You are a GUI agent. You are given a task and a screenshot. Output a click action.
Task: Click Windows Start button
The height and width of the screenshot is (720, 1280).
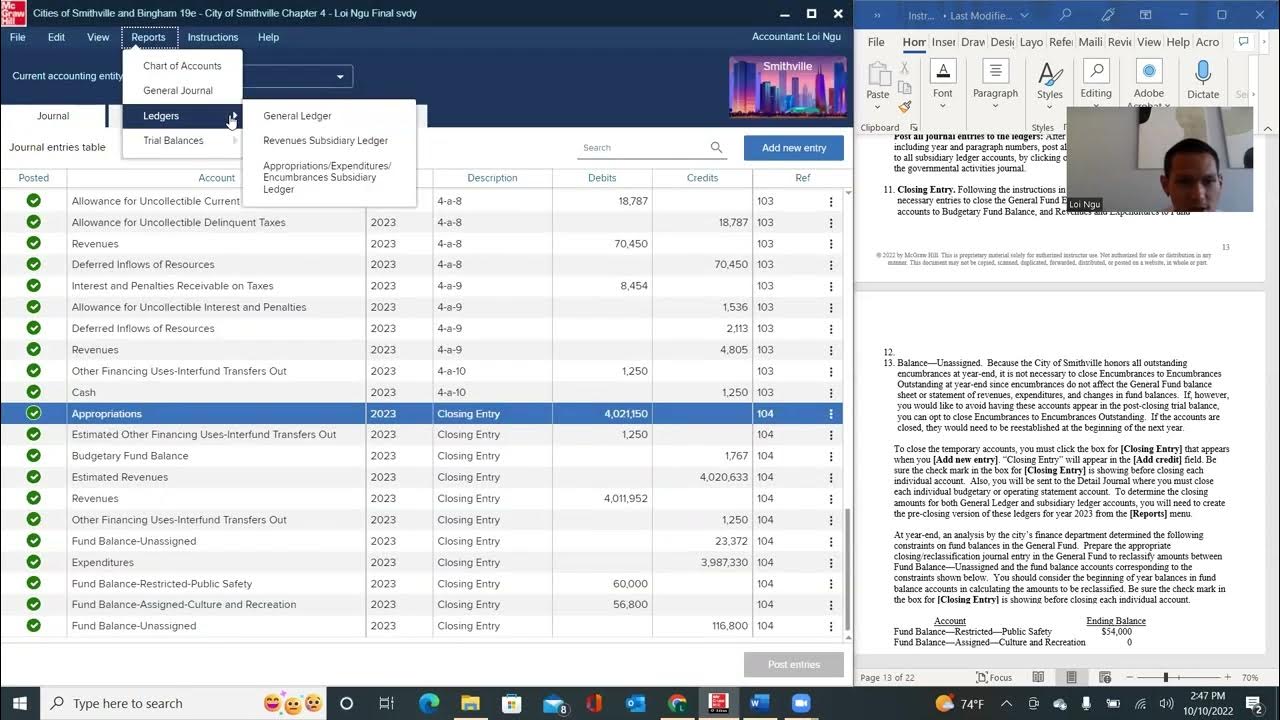pos(20,703)
